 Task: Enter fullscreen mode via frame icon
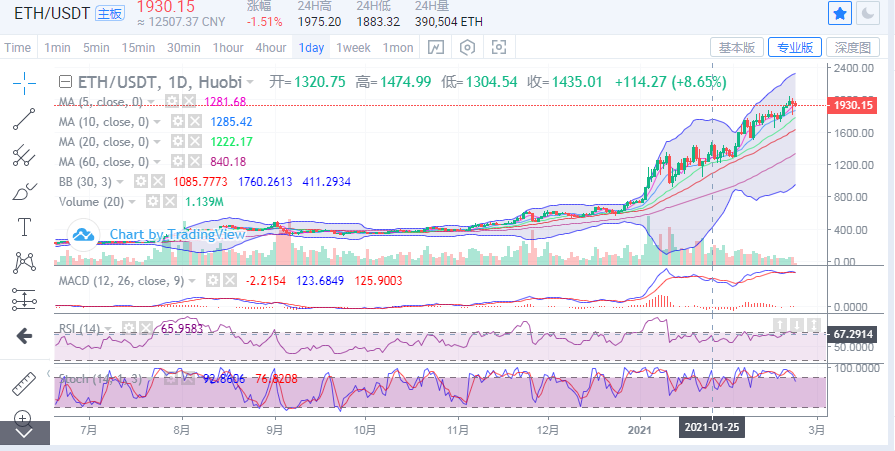pos(499,47)
